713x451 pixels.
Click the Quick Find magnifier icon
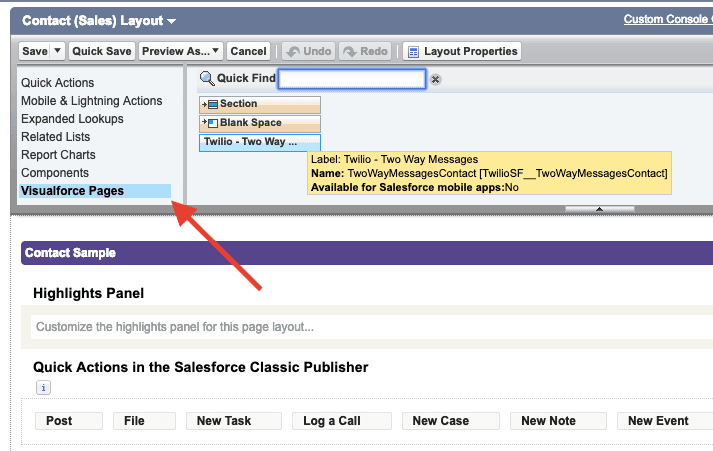207,79
